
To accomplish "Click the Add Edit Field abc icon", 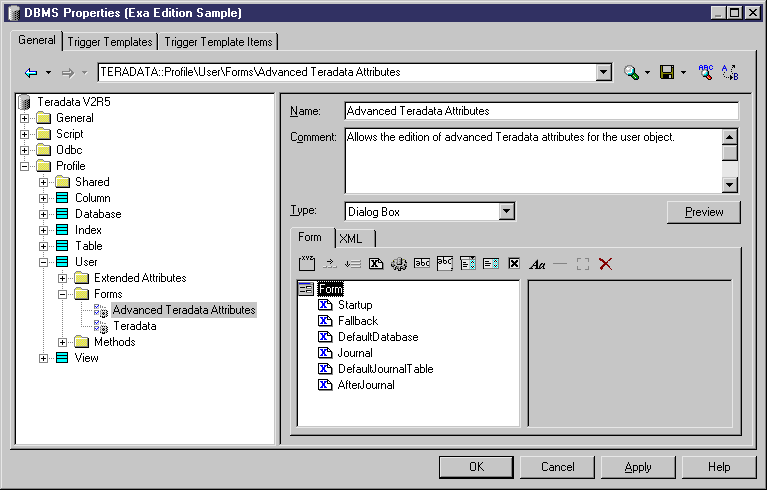I will (422, 264).
